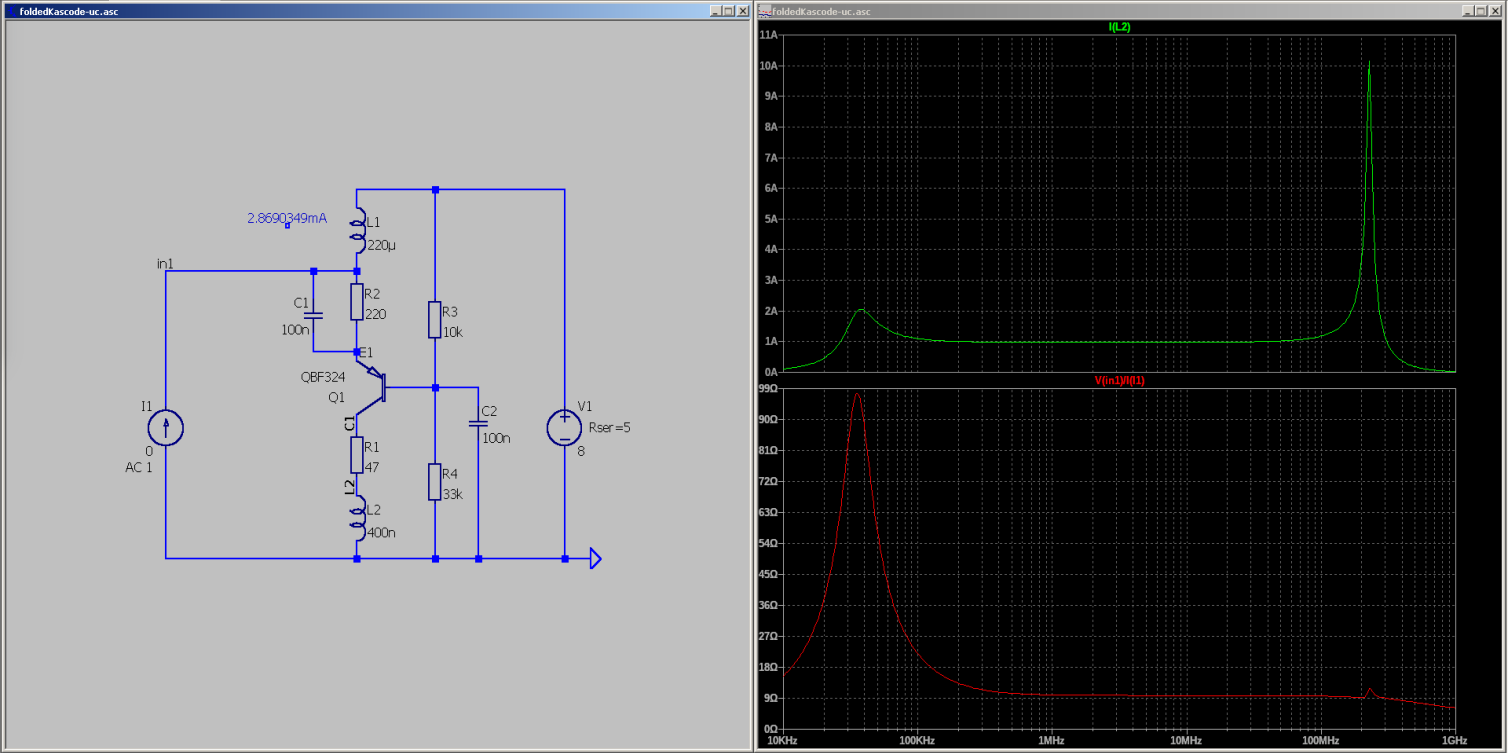Click the 2.8690349mA current annotation
1508x753 pixels.
[287, 217]
